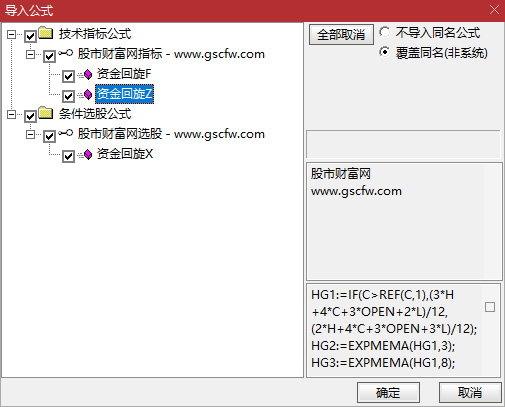Image resolution: width=505 pixels, height=407 pixels.
Task: Click the key icon beside 股市财富网指标
Action: tap(65, 53)
